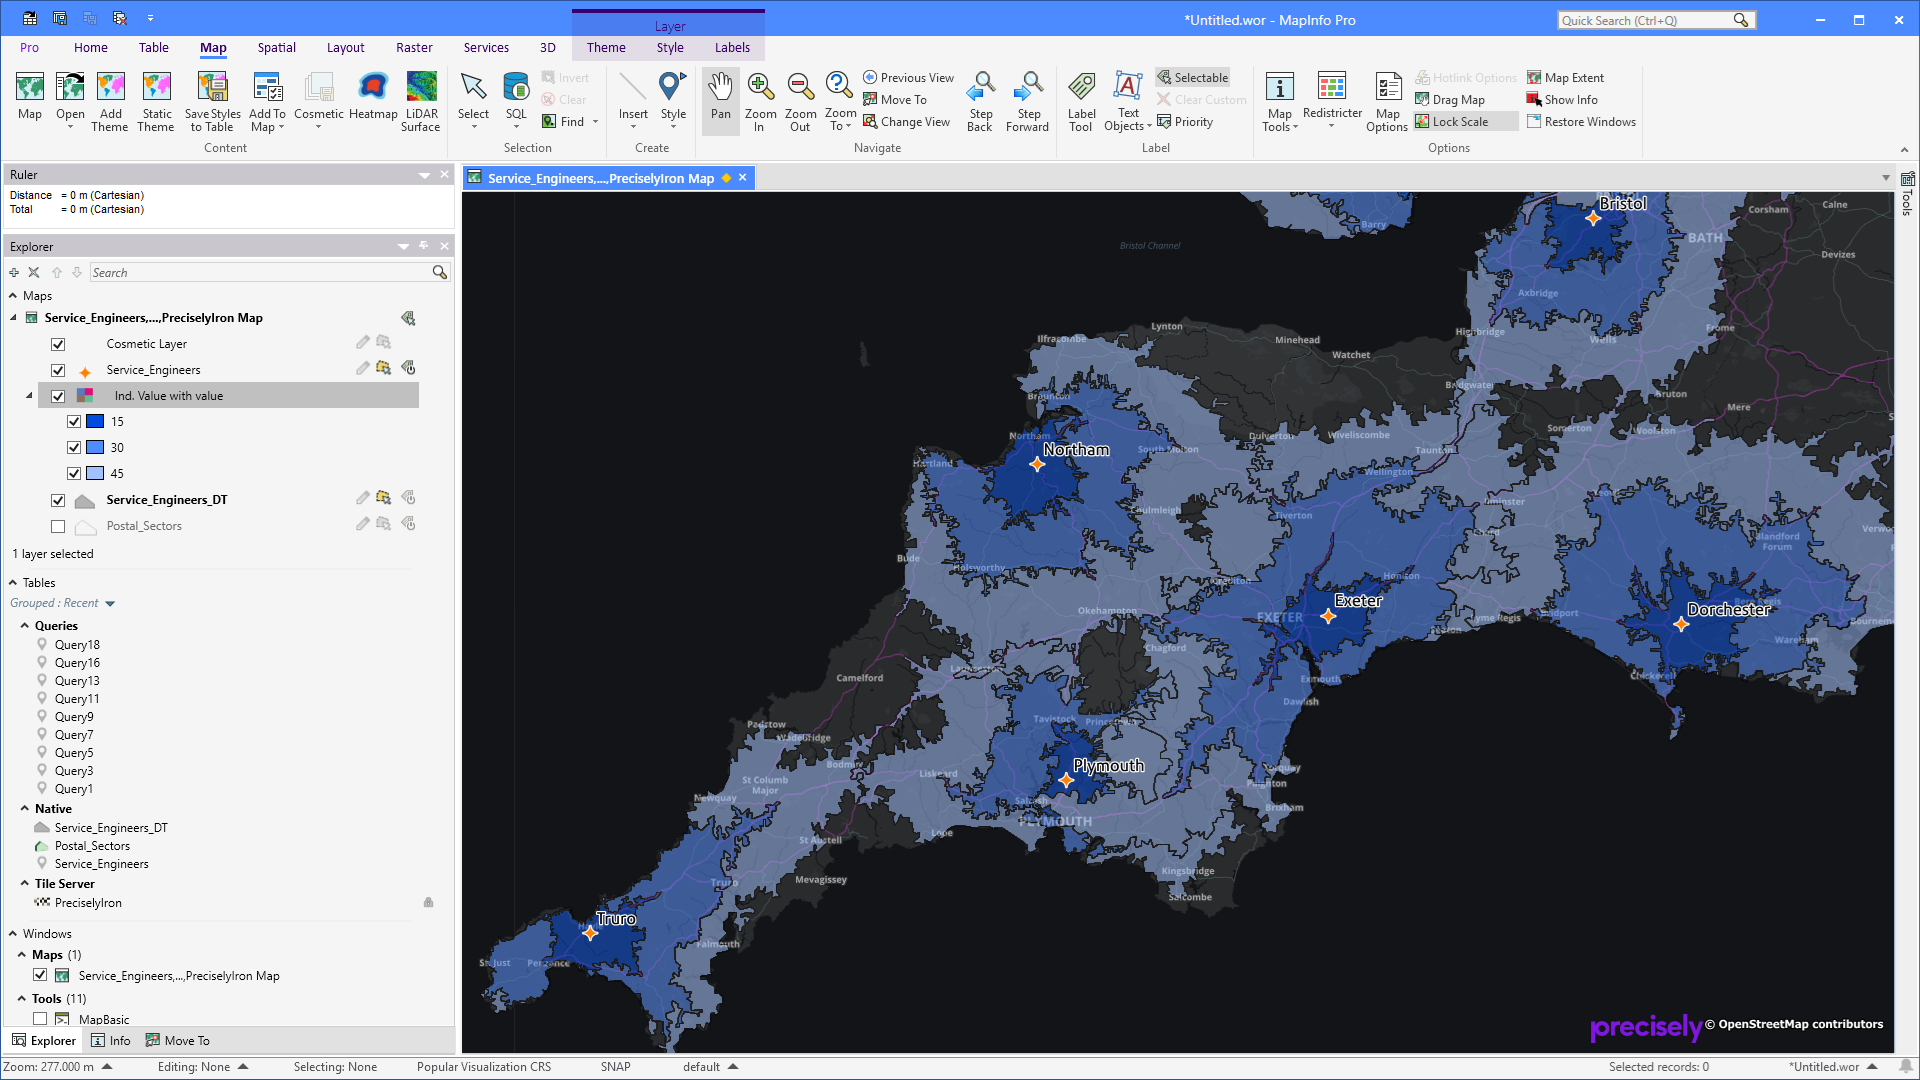The width and height of the screenshot is (1920, 1080).
Task: Open the Table ribbon tab
Action: pyautogui.click(x=153, y=47)
